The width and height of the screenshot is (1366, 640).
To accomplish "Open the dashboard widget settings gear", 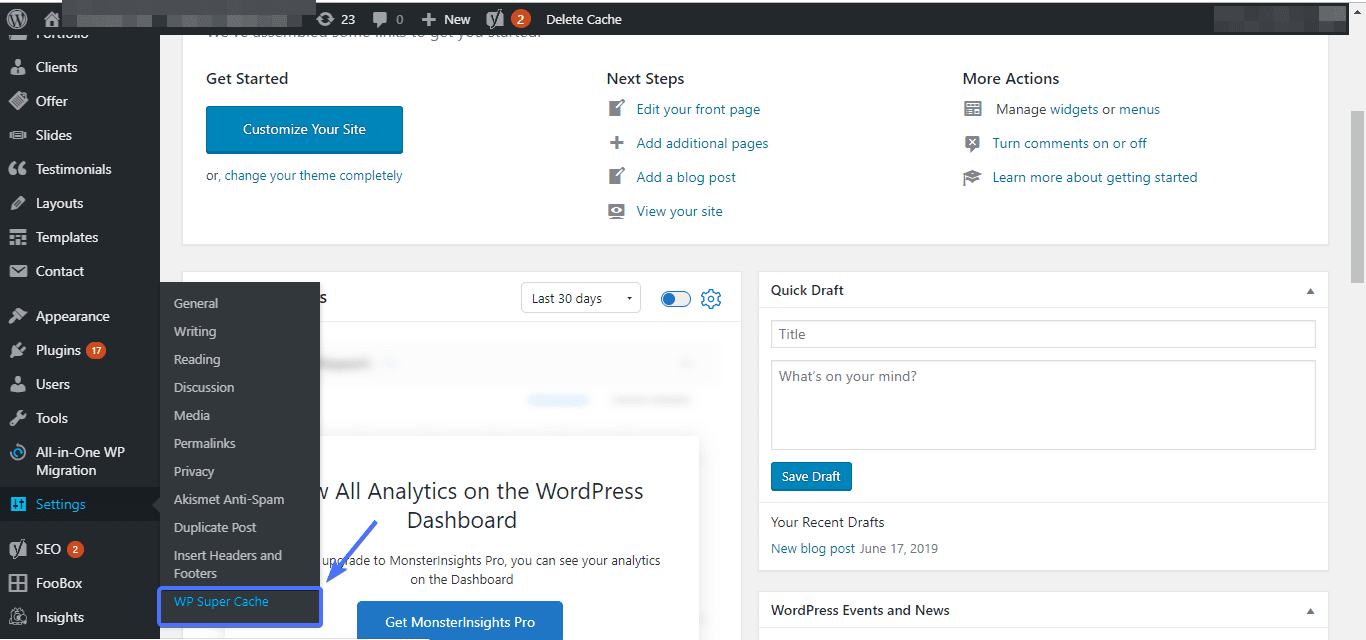I will [x=711, y=298].
